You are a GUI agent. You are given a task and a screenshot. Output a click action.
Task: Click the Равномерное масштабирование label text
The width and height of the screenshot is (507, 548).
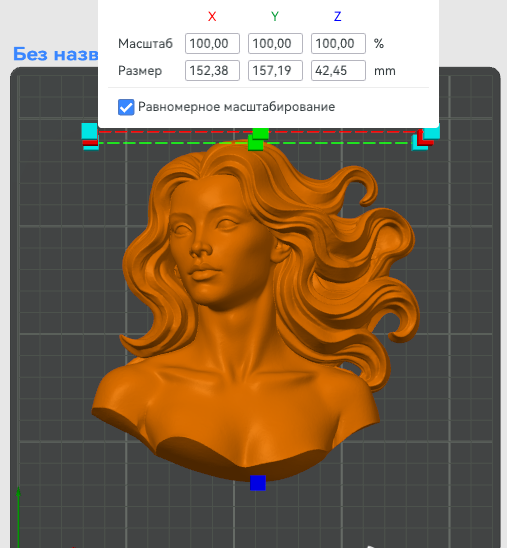pyautogui.click(x=237, y=107)
